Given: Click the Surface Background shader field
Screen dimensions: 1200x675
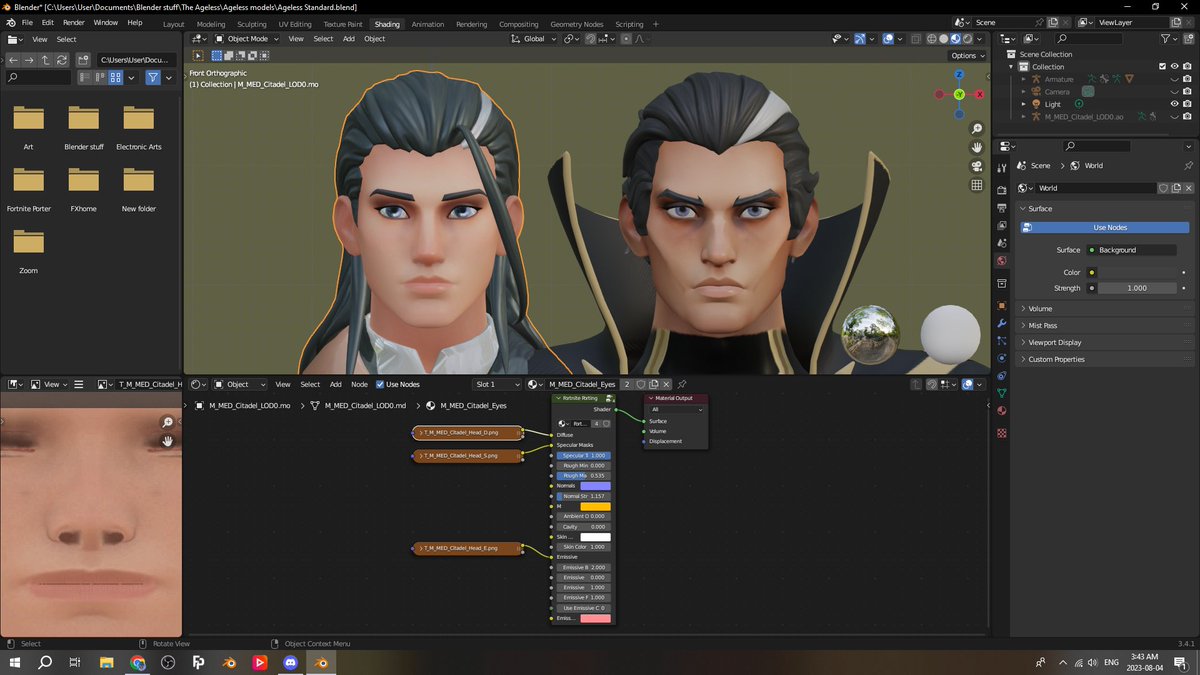Looking at the screenshot, I should pos(1130,250).
